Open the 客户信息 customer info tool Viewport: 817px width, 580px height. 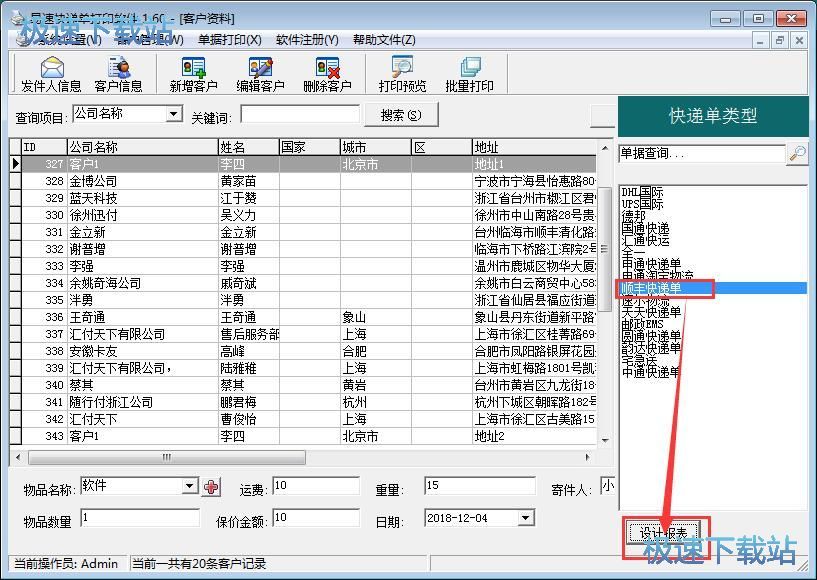pyautogui.click(x=119, y=75)
